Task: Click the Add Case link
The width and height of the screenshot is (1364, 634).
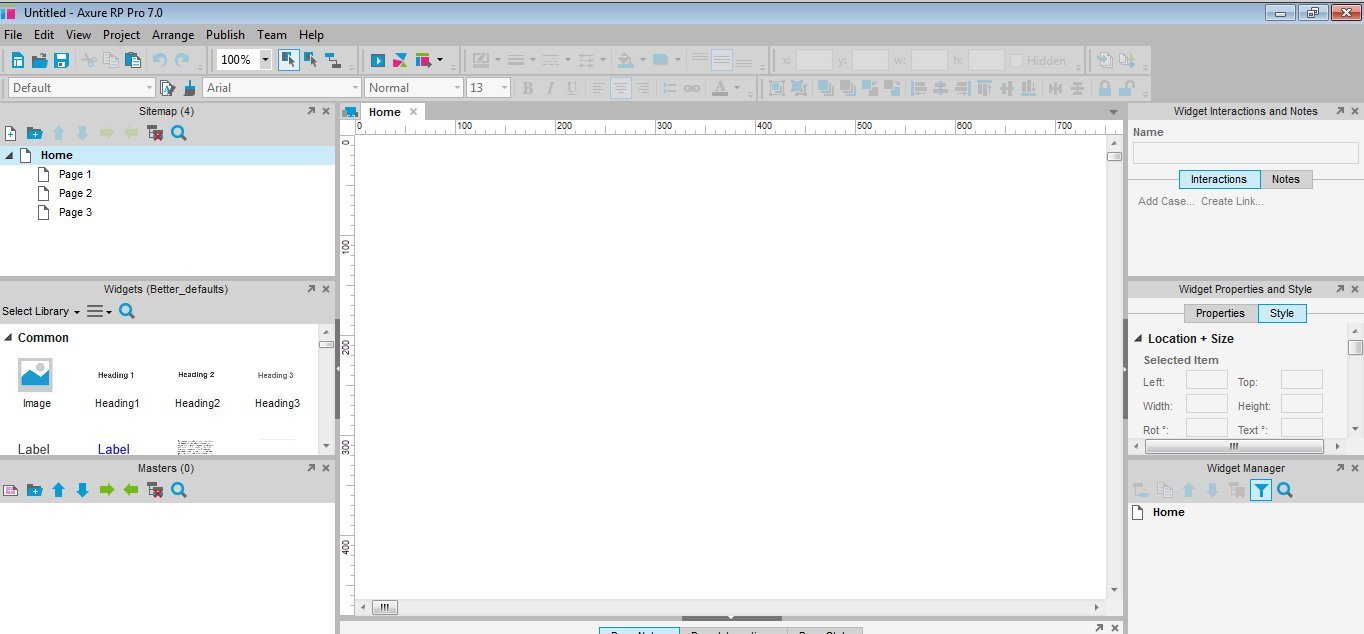Action: pos(1166,201)
